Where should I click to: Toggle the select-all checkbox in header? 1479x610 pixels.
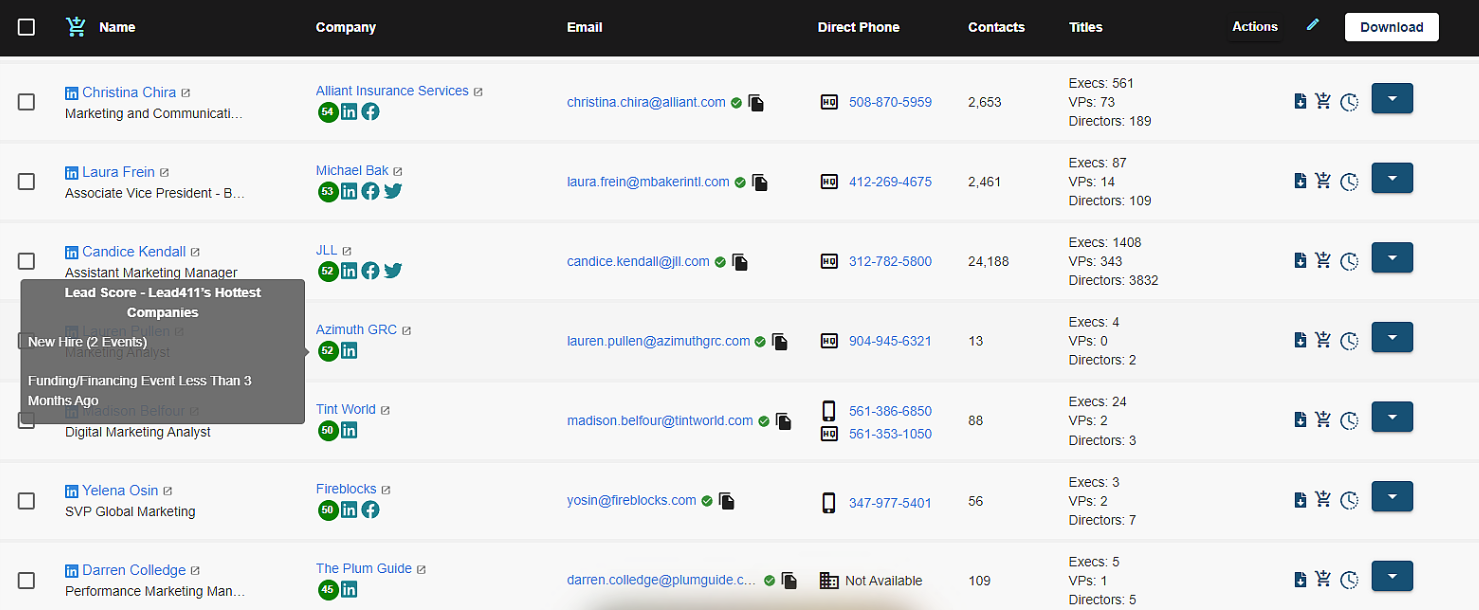[x=27, y=27]
